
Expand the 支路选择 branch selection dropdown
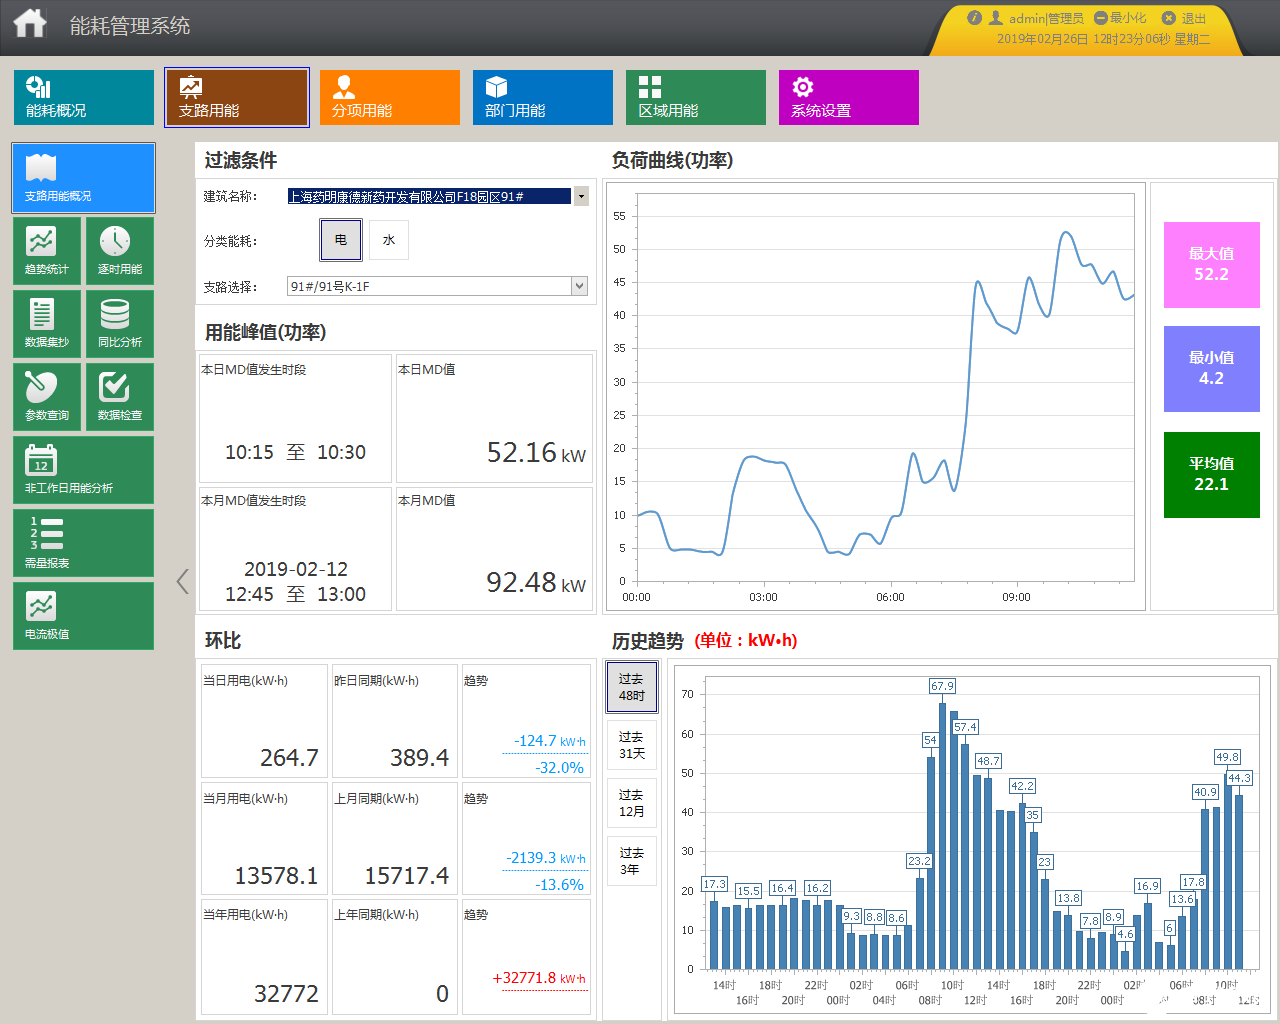pos(579,286)
